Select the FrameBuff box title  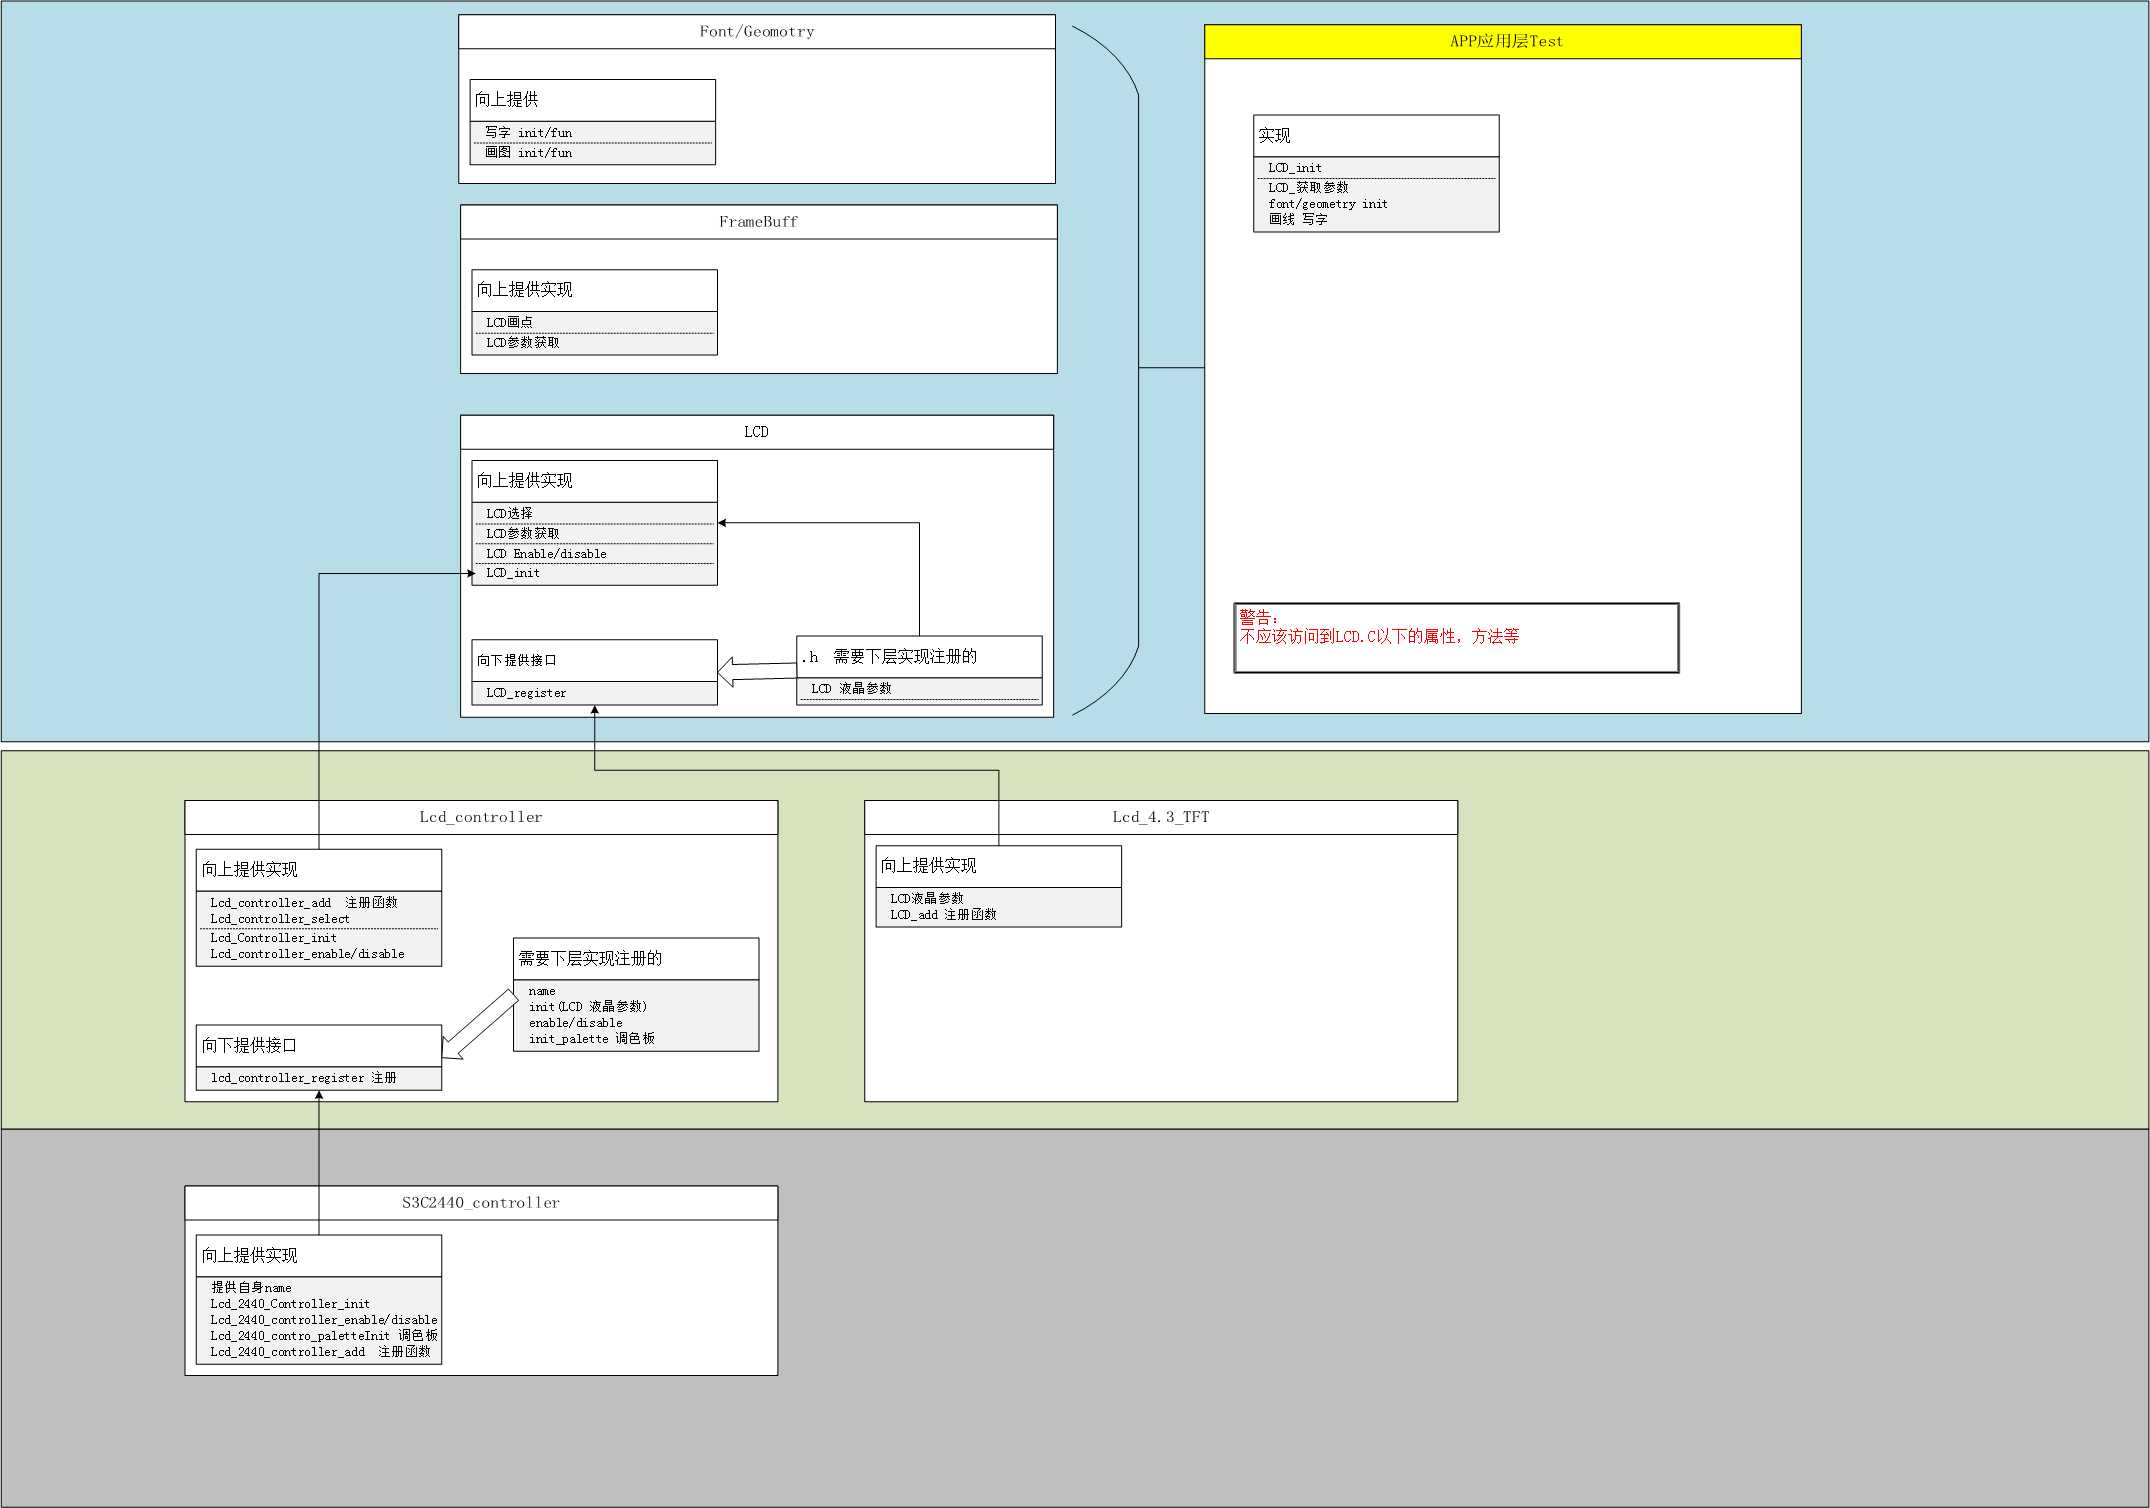coord(758,222)
